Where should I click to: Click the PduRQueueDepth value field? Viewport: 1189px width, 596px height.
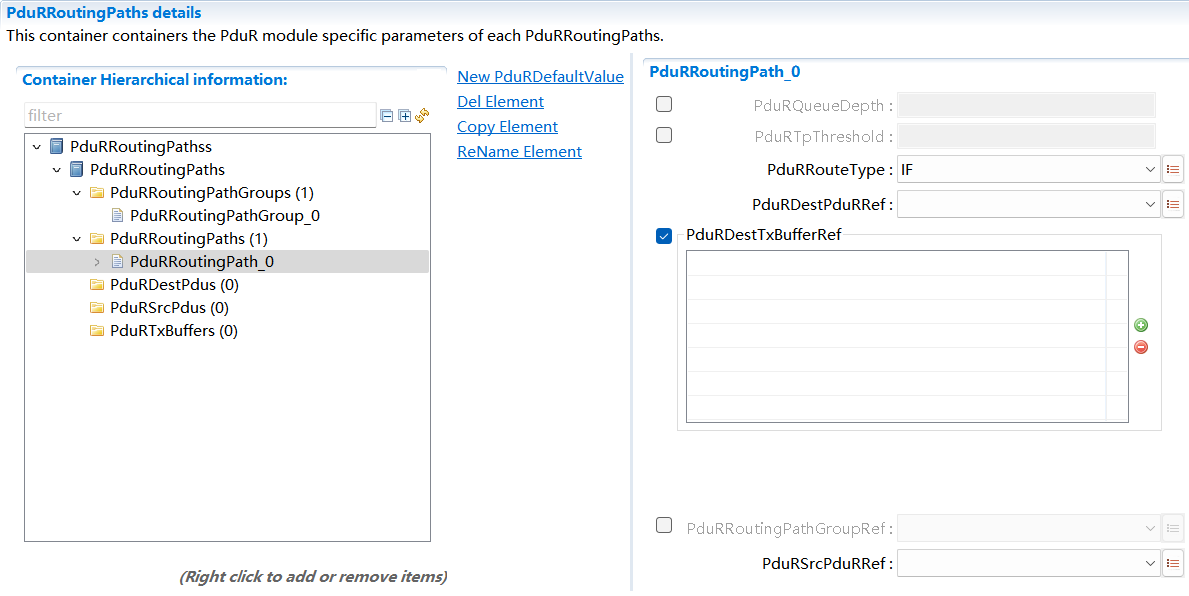(1027, 105)
